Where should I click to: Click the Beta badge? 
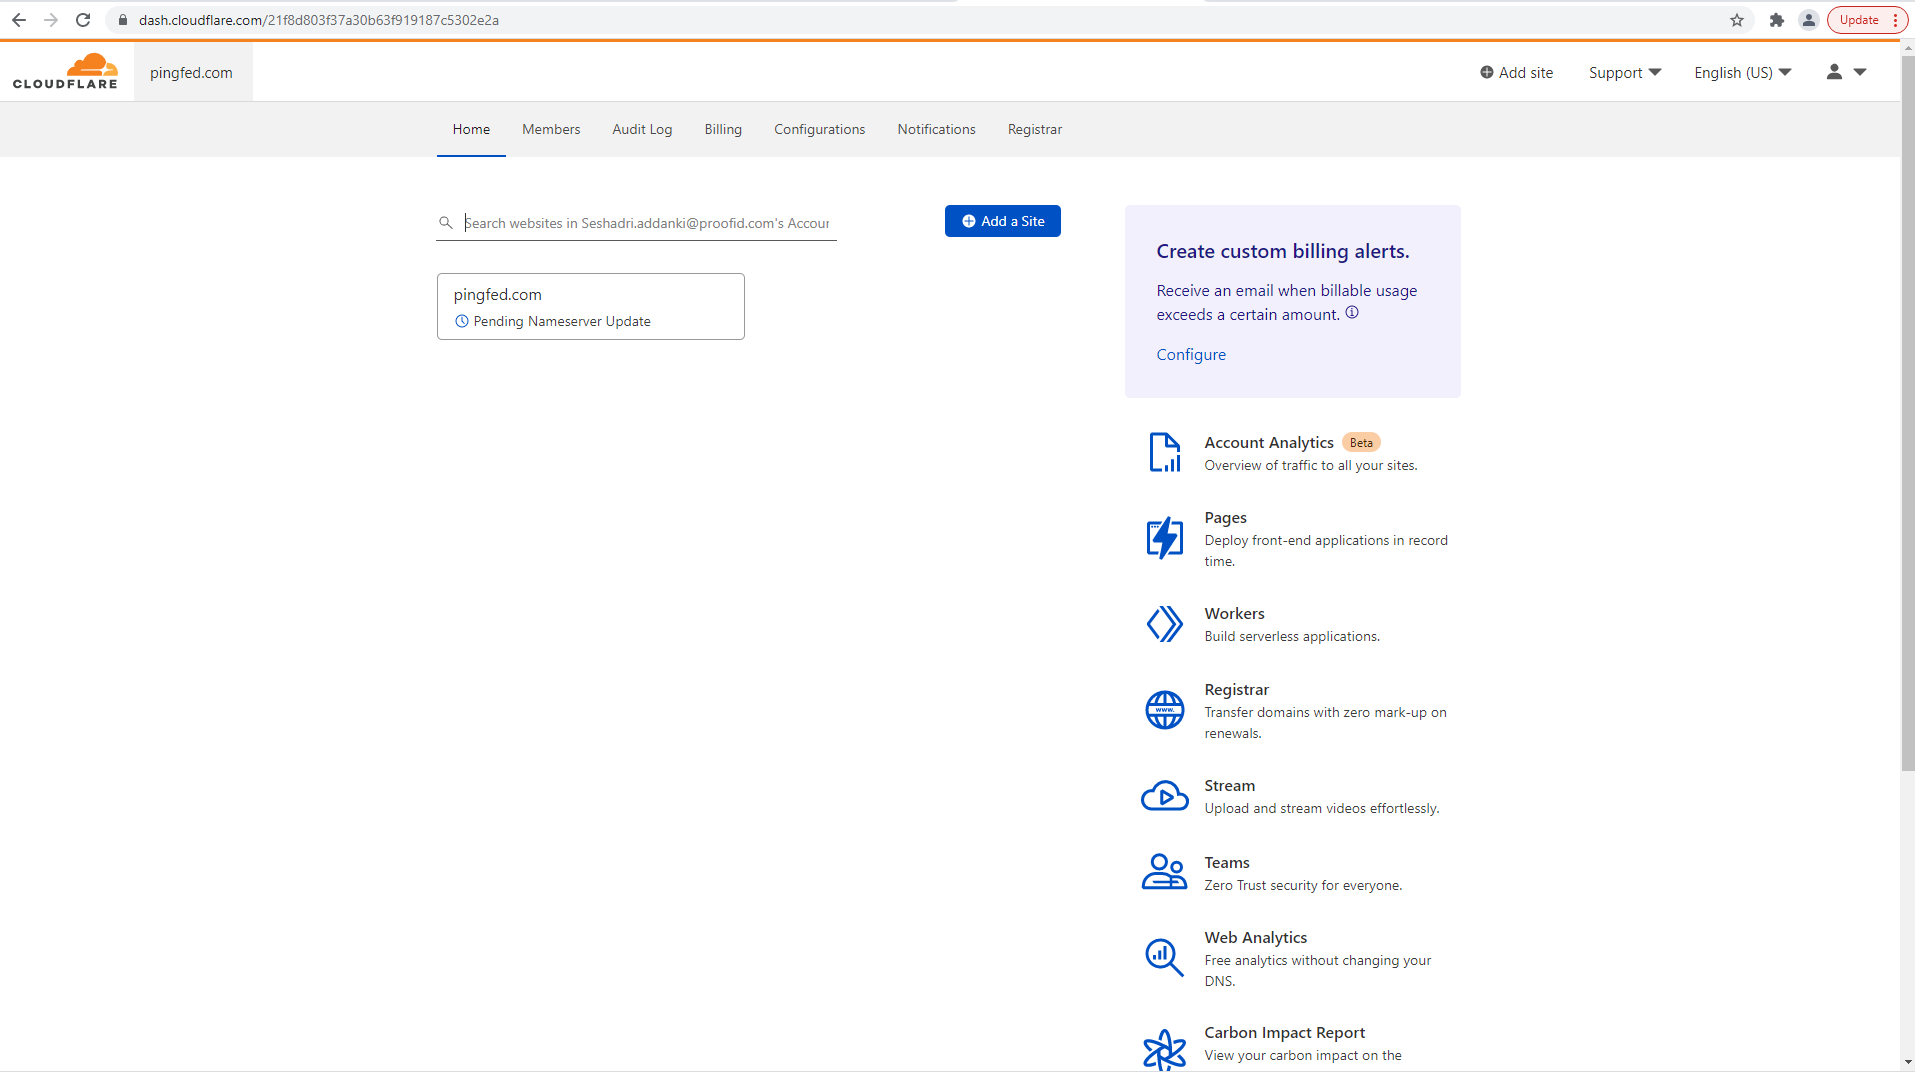(1361, 442)
